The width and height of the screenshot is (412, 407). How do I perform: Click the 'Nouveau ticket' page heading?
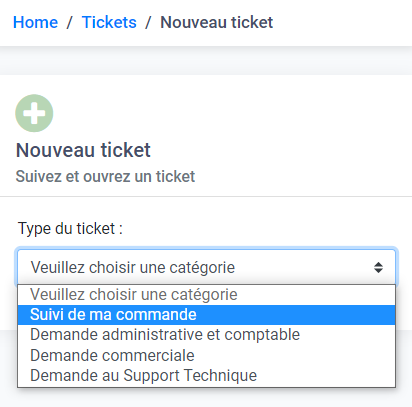(x=83, y=150)
